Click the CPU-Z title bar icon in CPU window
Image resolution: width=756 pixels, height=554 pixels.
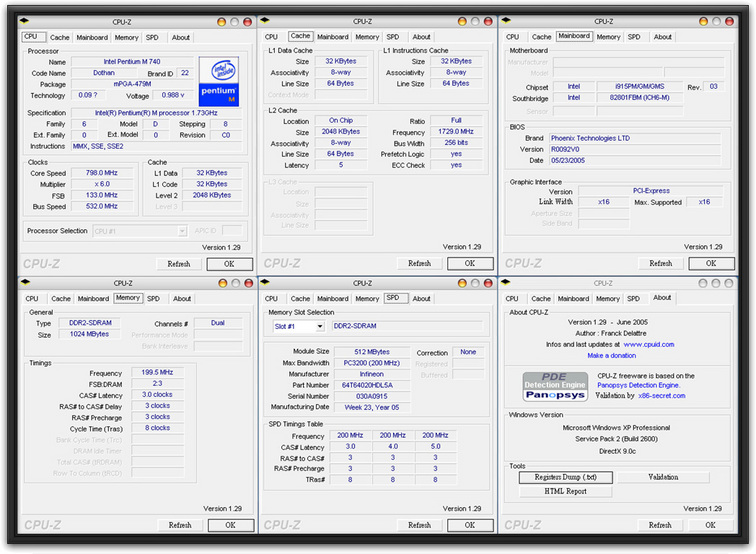[24, 21]
